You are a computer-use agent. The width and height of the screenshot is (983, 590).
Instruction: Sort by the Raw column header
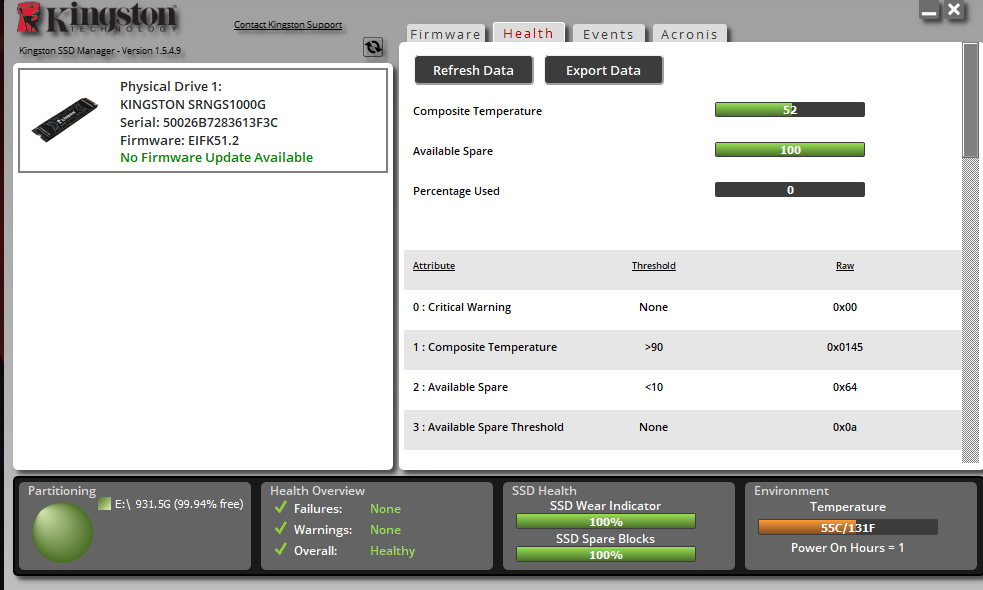[844, 266]
